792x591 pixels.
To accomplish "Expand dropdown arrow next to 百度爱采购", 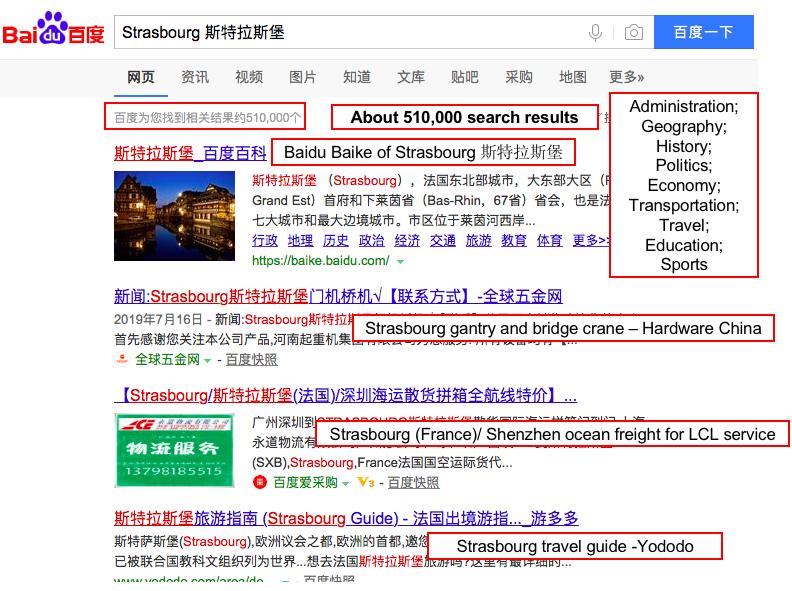I will (345, 484).
